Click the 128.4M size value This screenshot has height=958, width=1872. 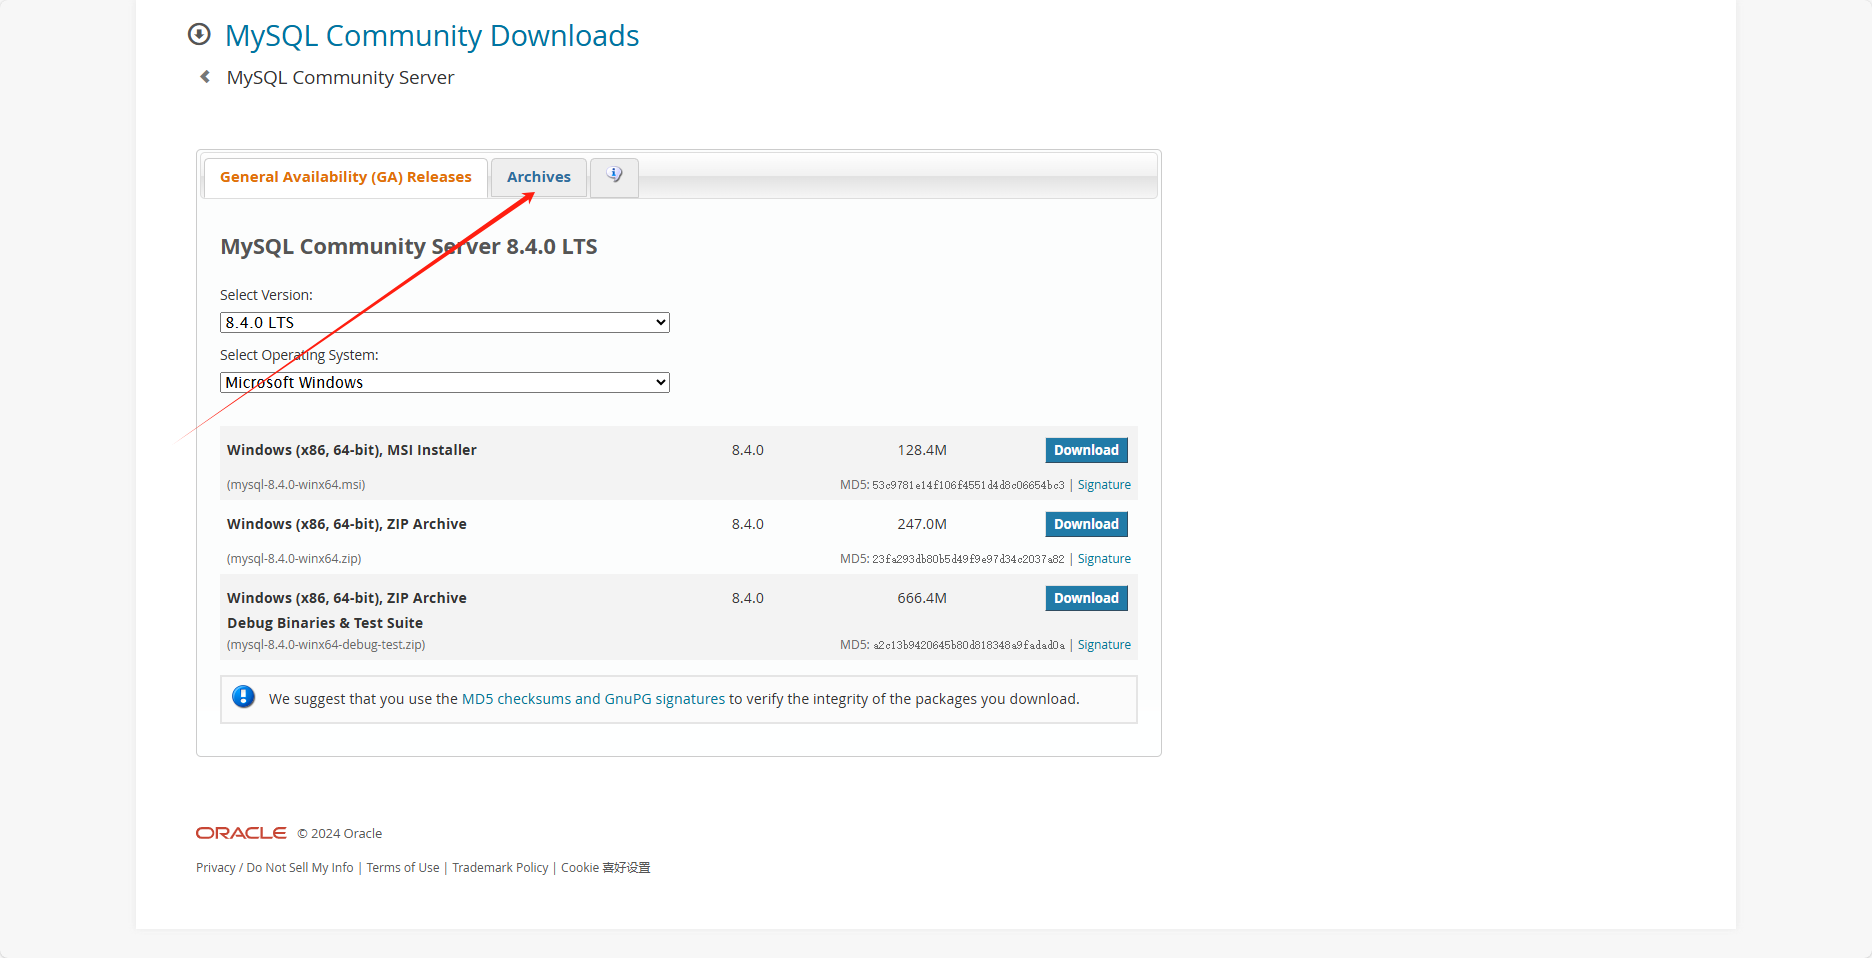tap(922, 450)
